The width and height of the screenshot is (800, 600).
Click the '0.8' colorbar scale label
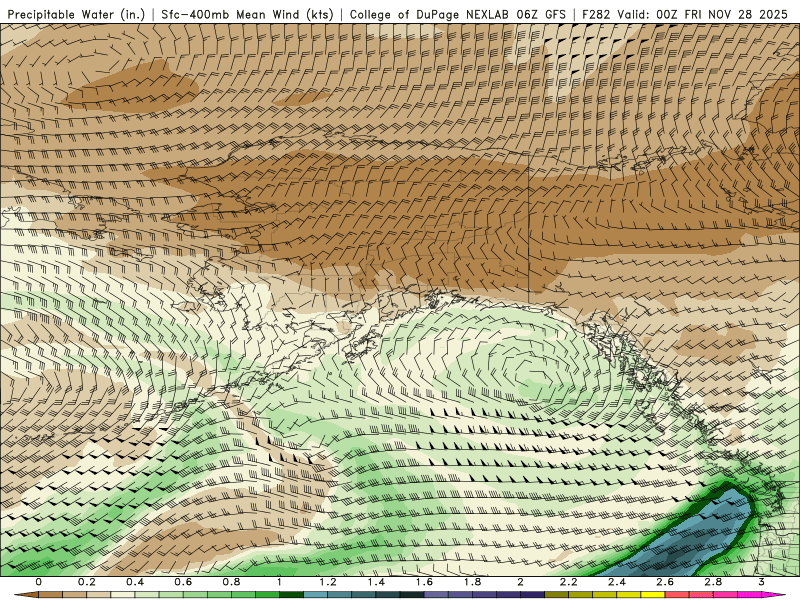pyautogui.click(x=232, y=582)
